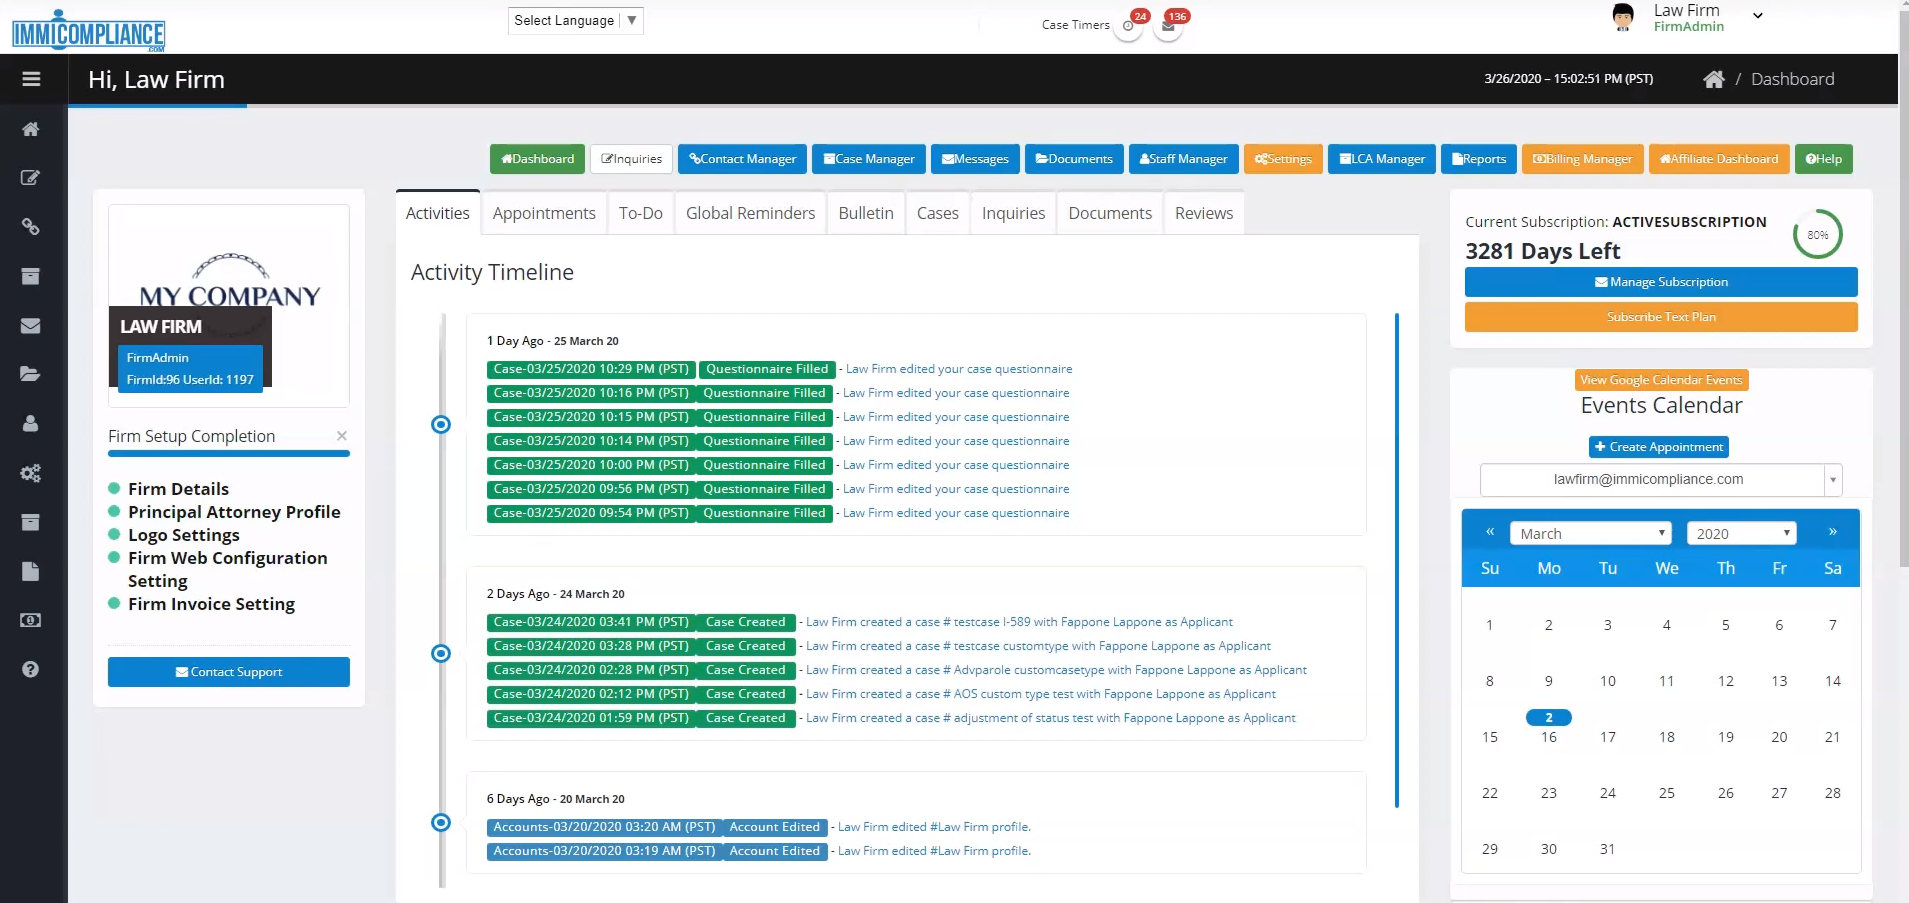
Task: Open the mail icon showing 136 notifications
Action: (x=1168, y=27)
